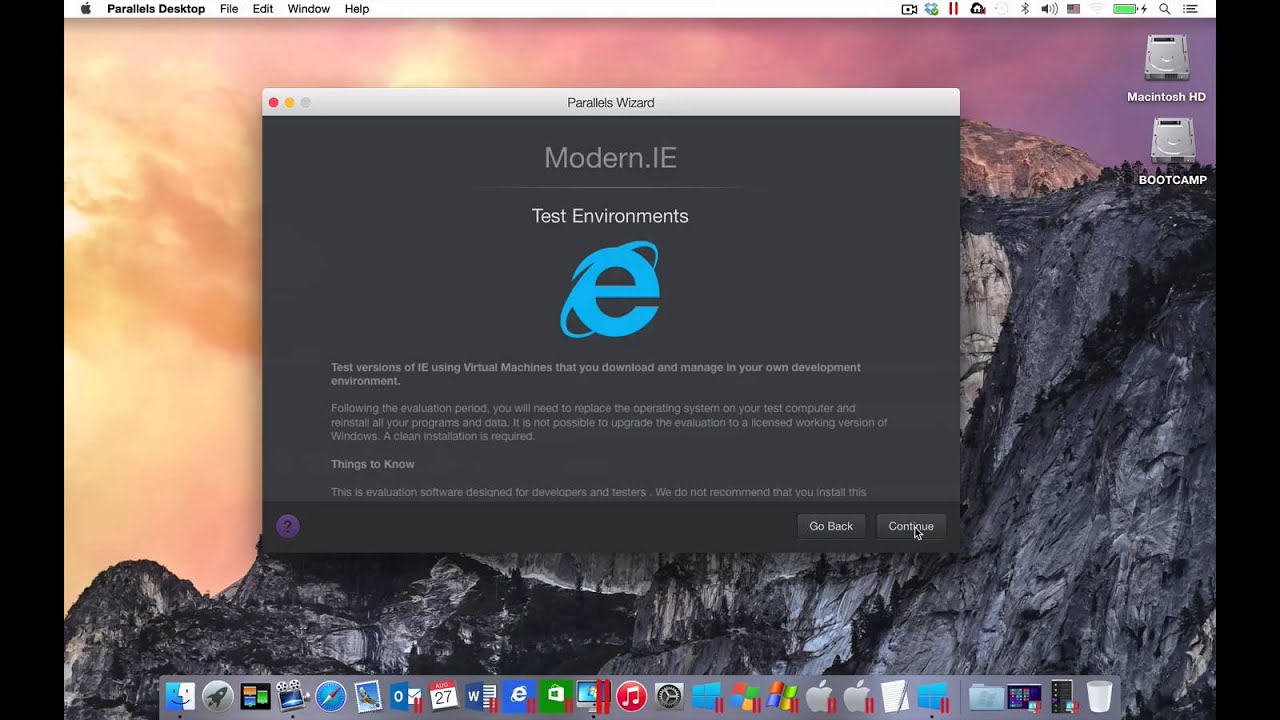
Task: Click Spotlight search magnifier in menu bar
Action: (1165, 9)
